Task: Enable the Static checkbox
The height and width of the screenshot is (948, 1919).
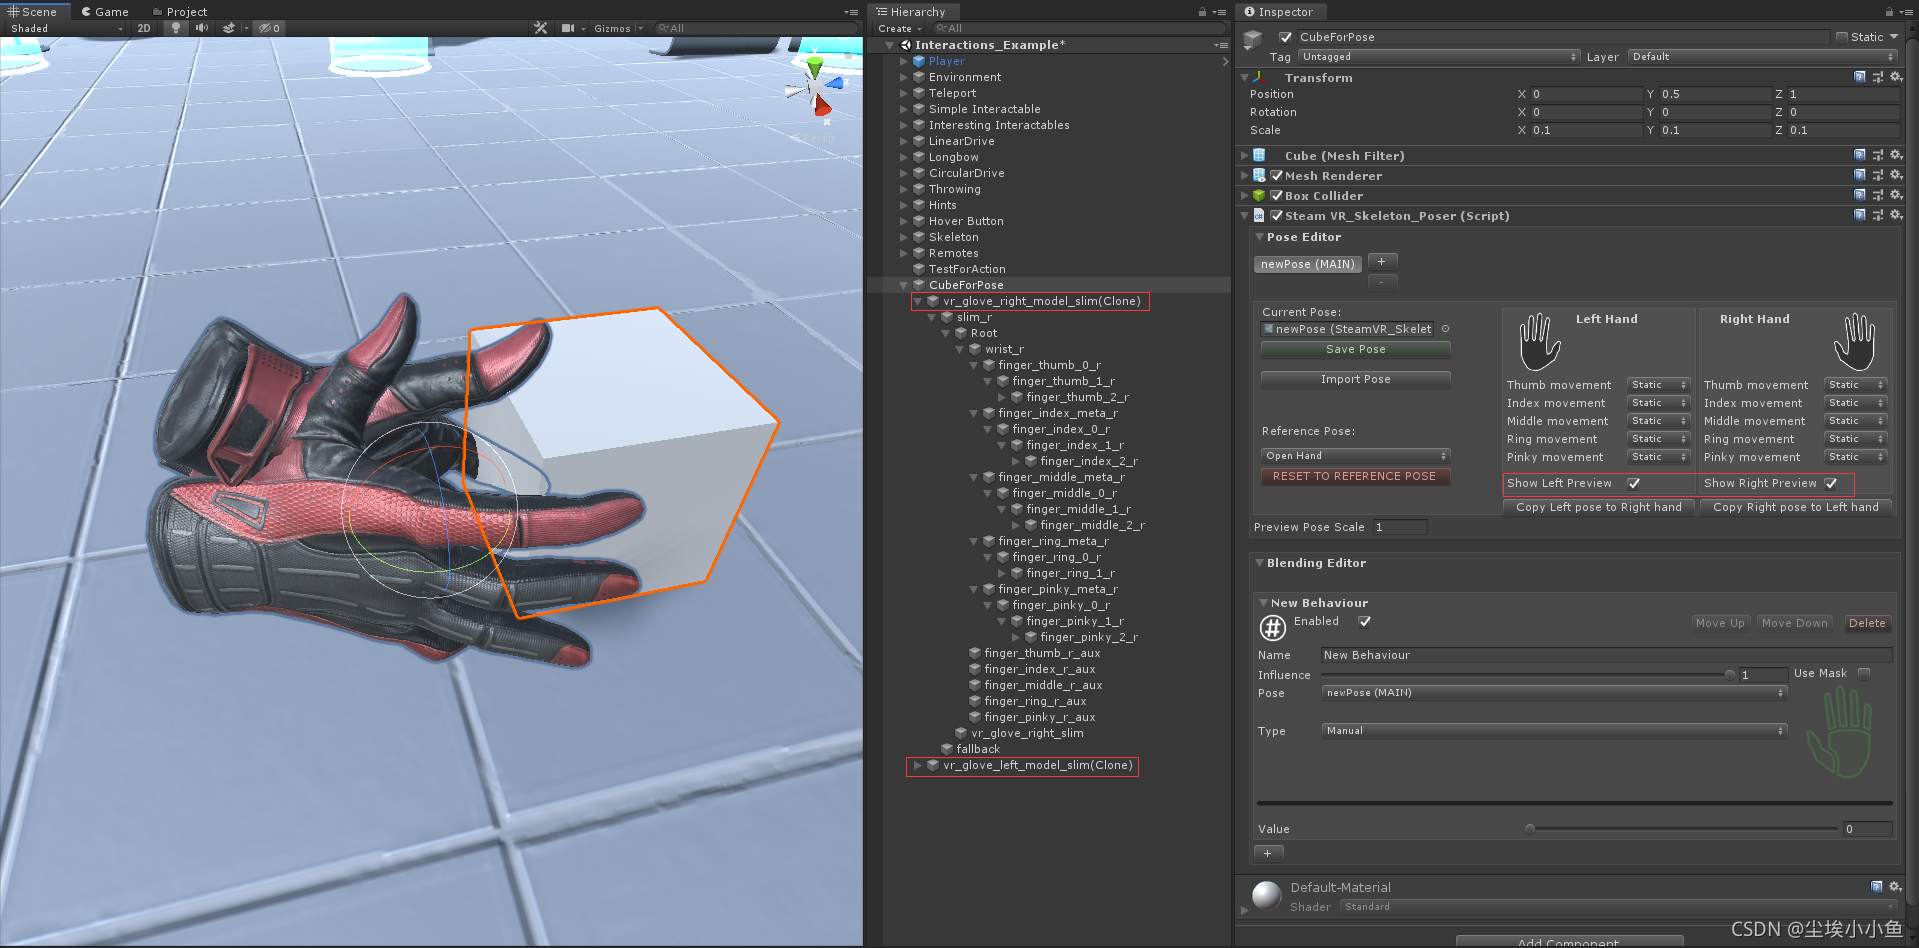Action: (1842, 37)
